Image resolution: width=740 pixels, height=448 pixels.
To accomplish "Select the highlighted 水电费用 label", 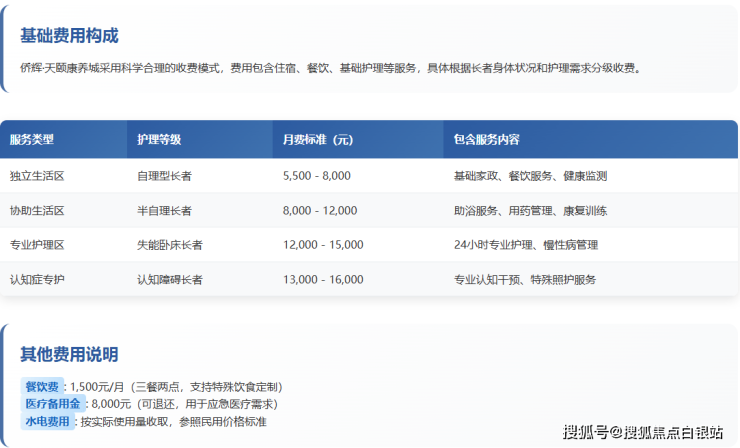I will pyautogui.click(x=47, y=422).
